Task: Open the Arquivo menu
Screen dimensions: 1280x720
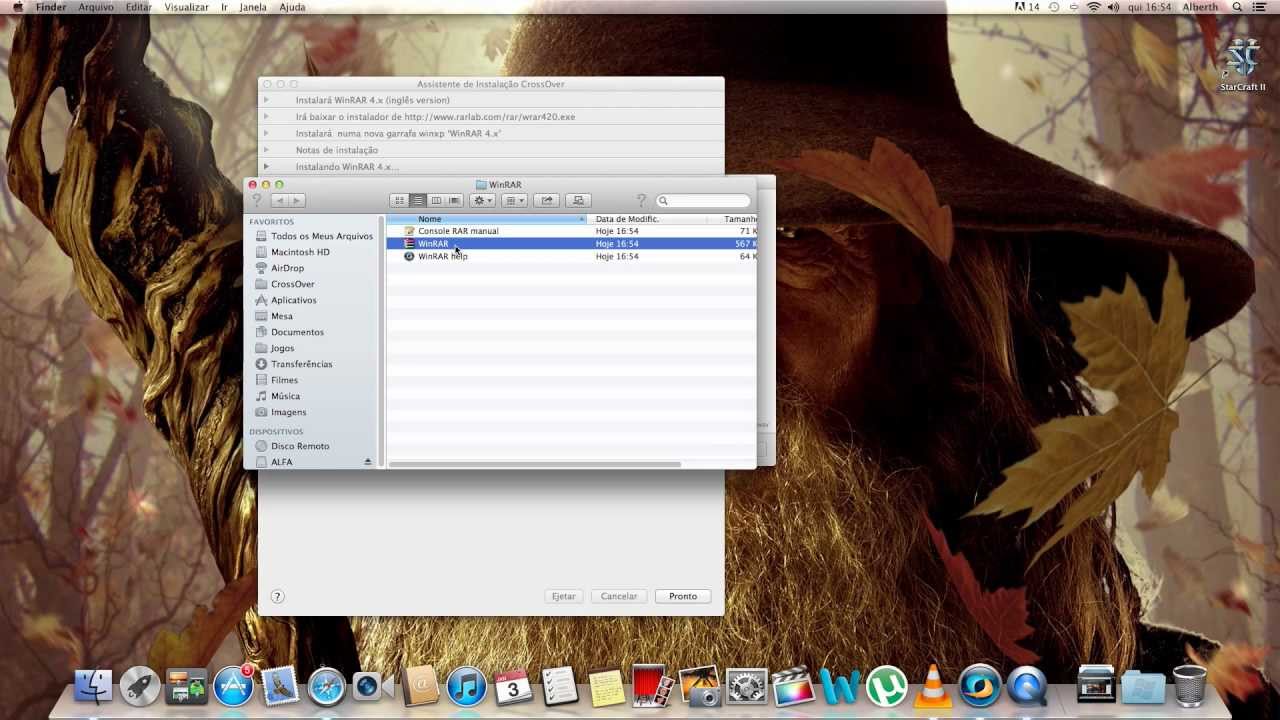Action: click(96, 7)
